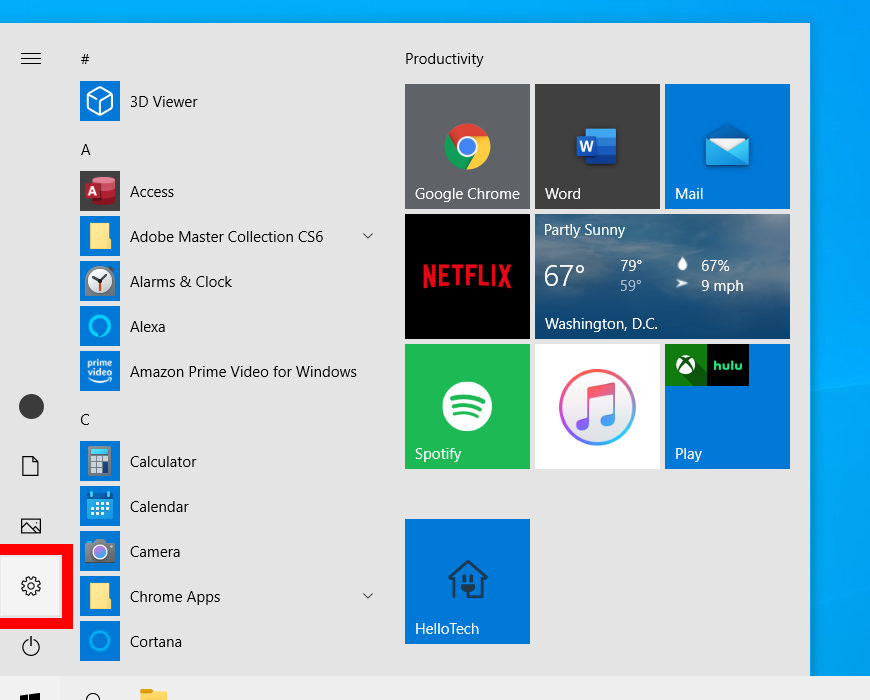Open the Play folder tile

pos(727,407)
